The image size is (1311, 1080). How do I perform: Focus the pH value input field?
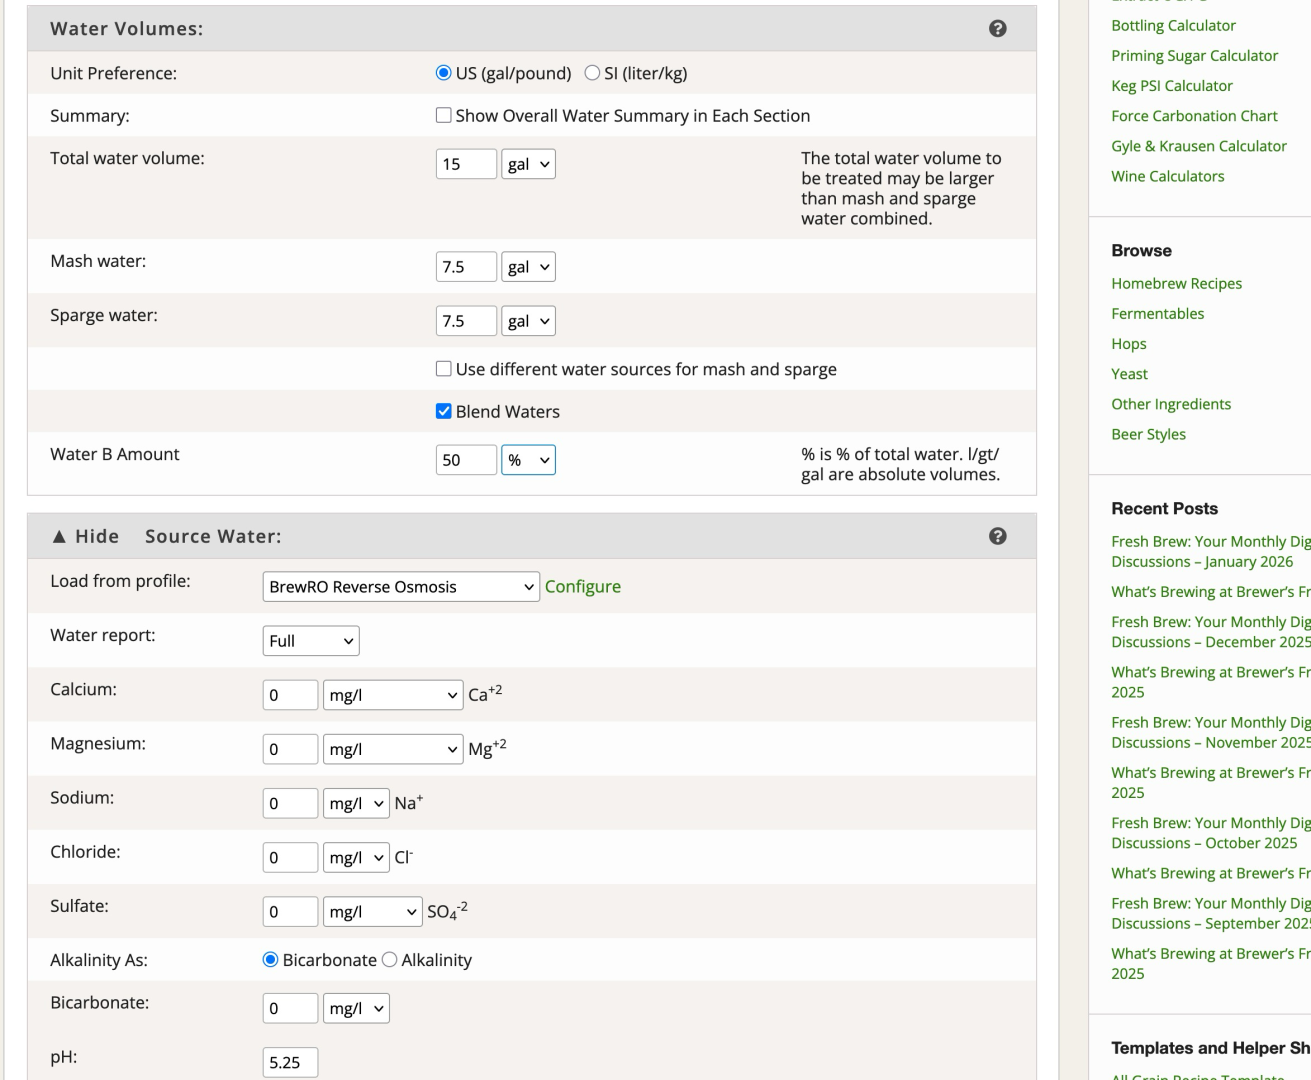[x=290, y=1062]
